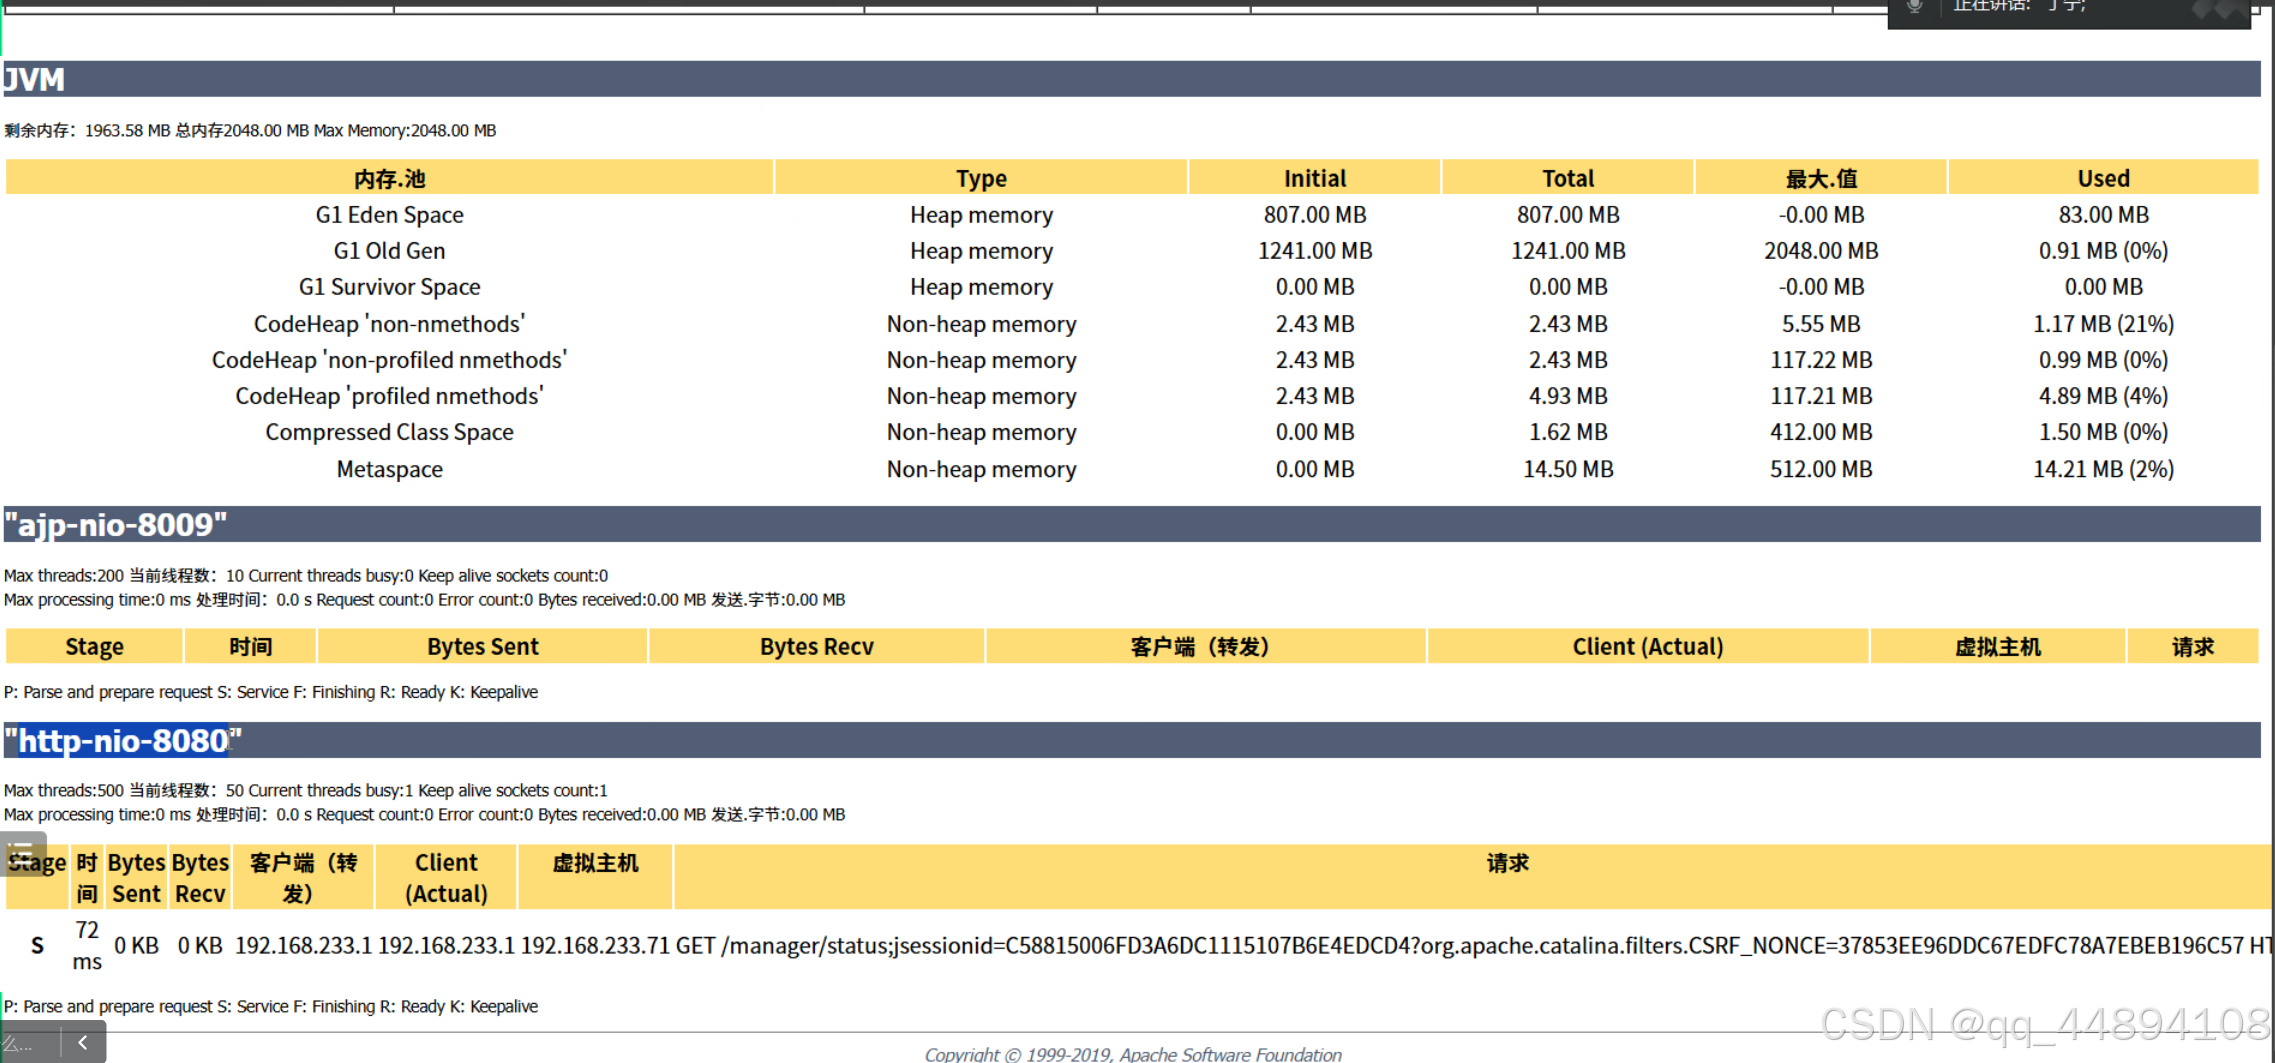Click the Used column header
The width and height of the screenshot is (2275, 1063).
click(x=2104, y=178)
